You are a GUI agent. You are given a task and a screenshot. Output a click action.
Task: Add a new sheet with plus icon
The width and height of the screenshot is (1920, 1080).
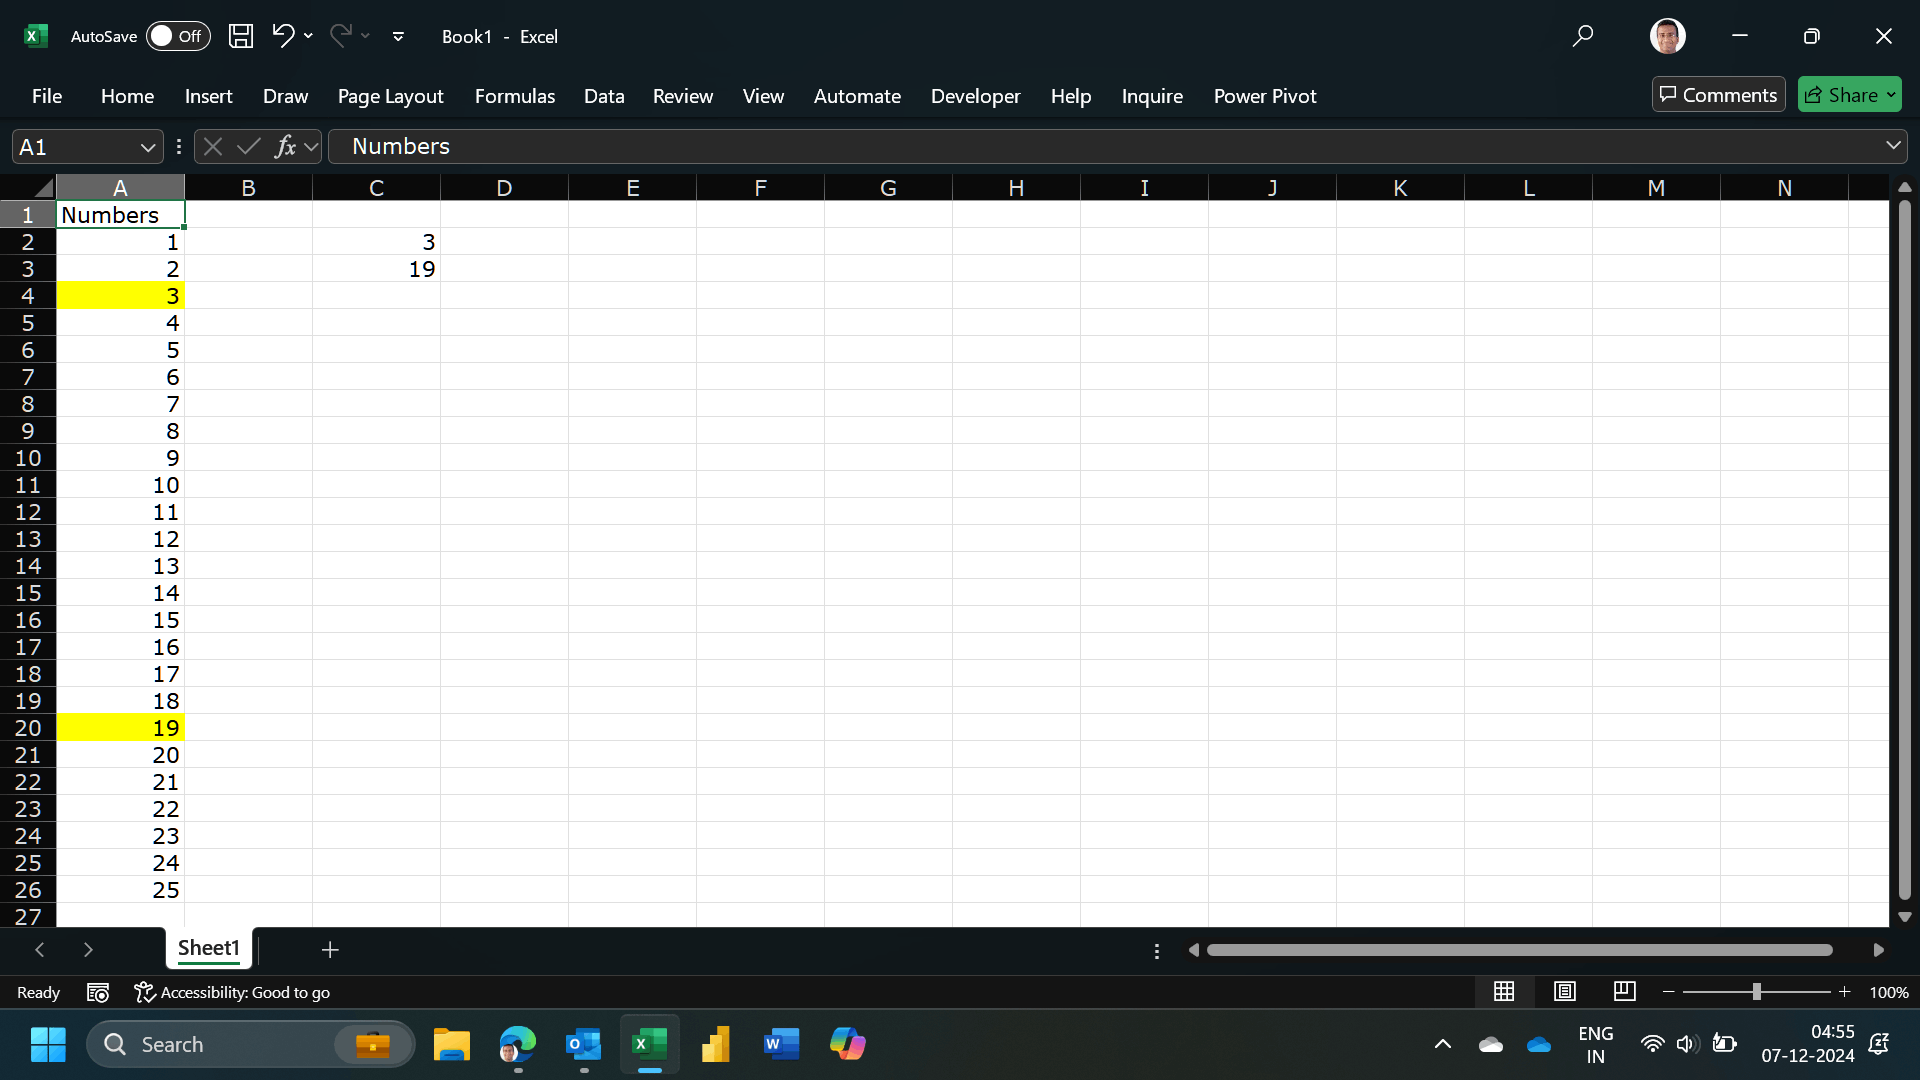point(330,949)
